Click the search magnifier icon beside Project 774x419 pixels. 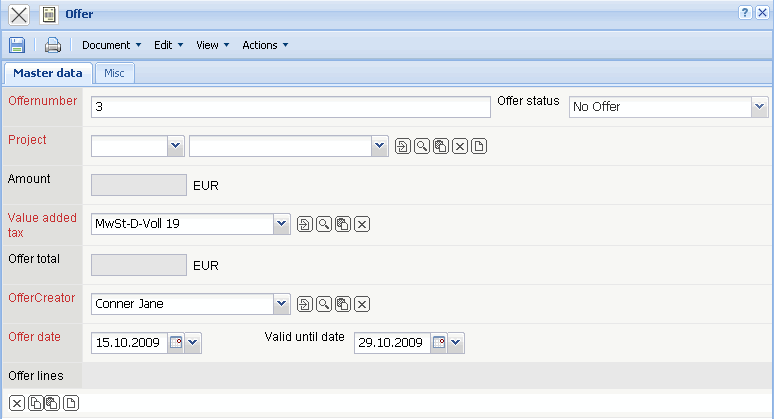coord(421,147)
